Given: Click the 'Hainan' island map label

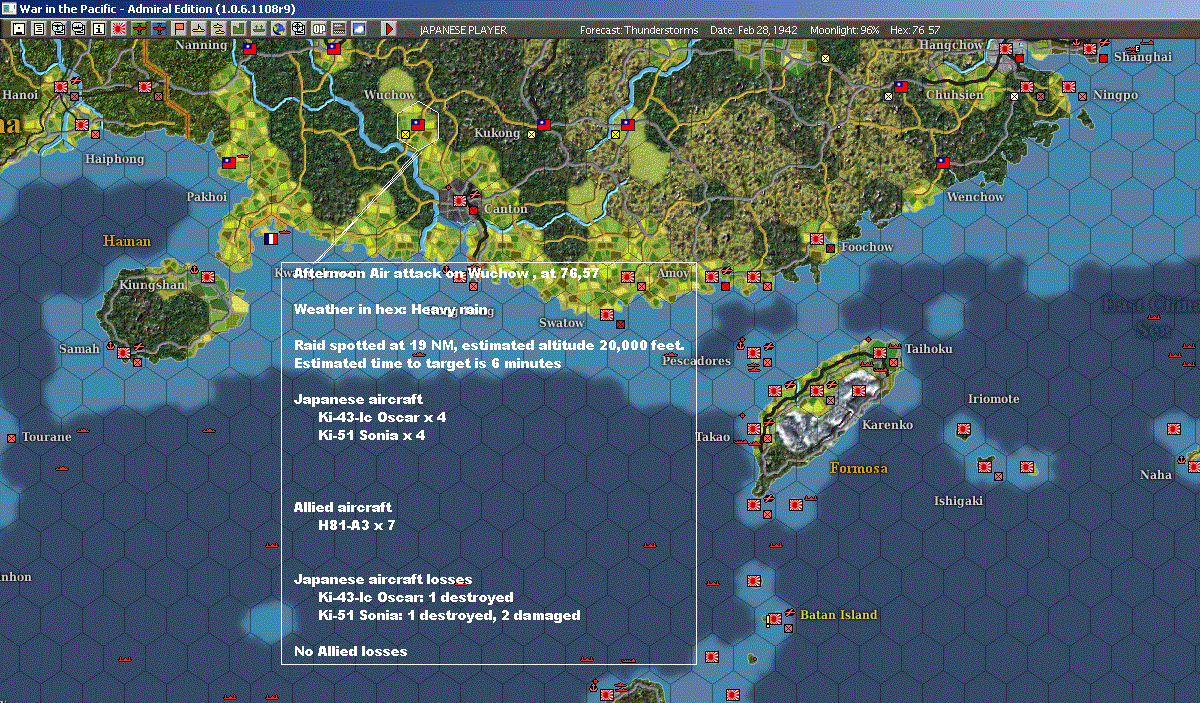Looking at the screenshot, I should click(x=127, y=241).
